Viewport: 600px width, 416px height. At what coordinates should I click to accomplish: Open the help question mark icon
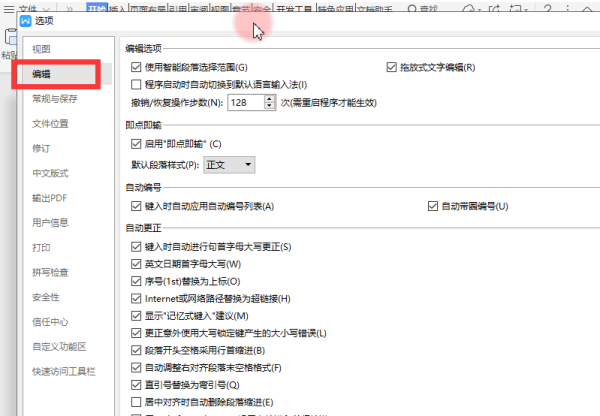[x=548, y=8]
